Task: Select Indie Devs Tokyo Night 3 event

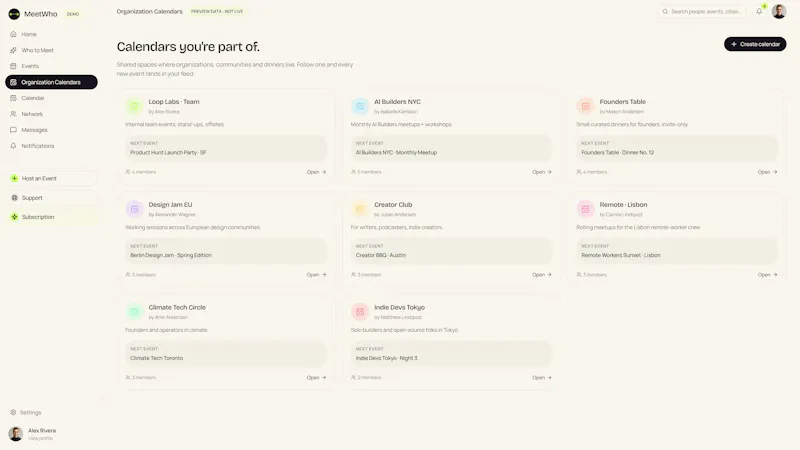Action: coord(452,354)
